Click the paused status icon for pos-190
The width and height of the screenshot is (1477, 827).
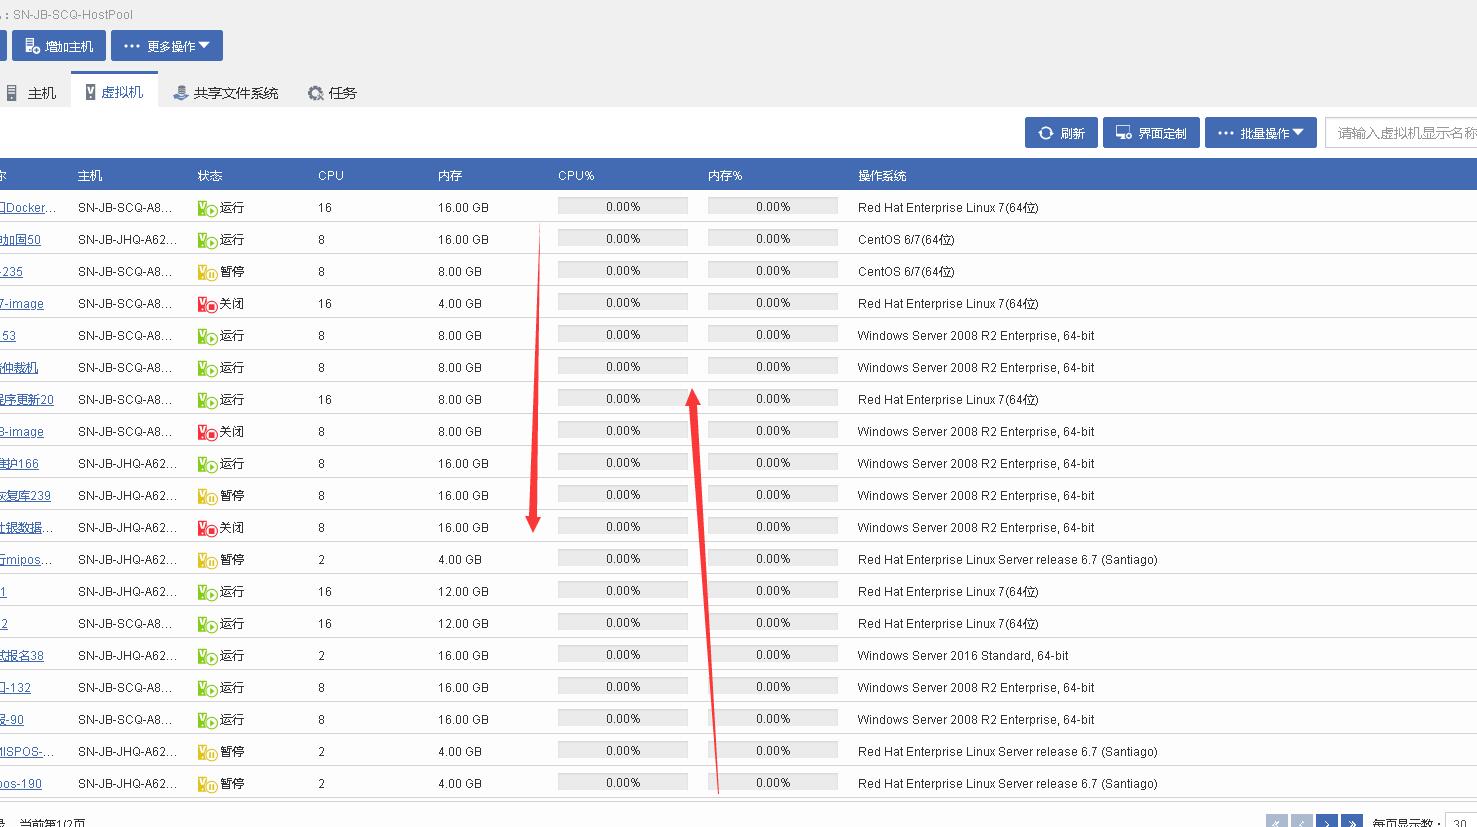click(x=207, y=785)
